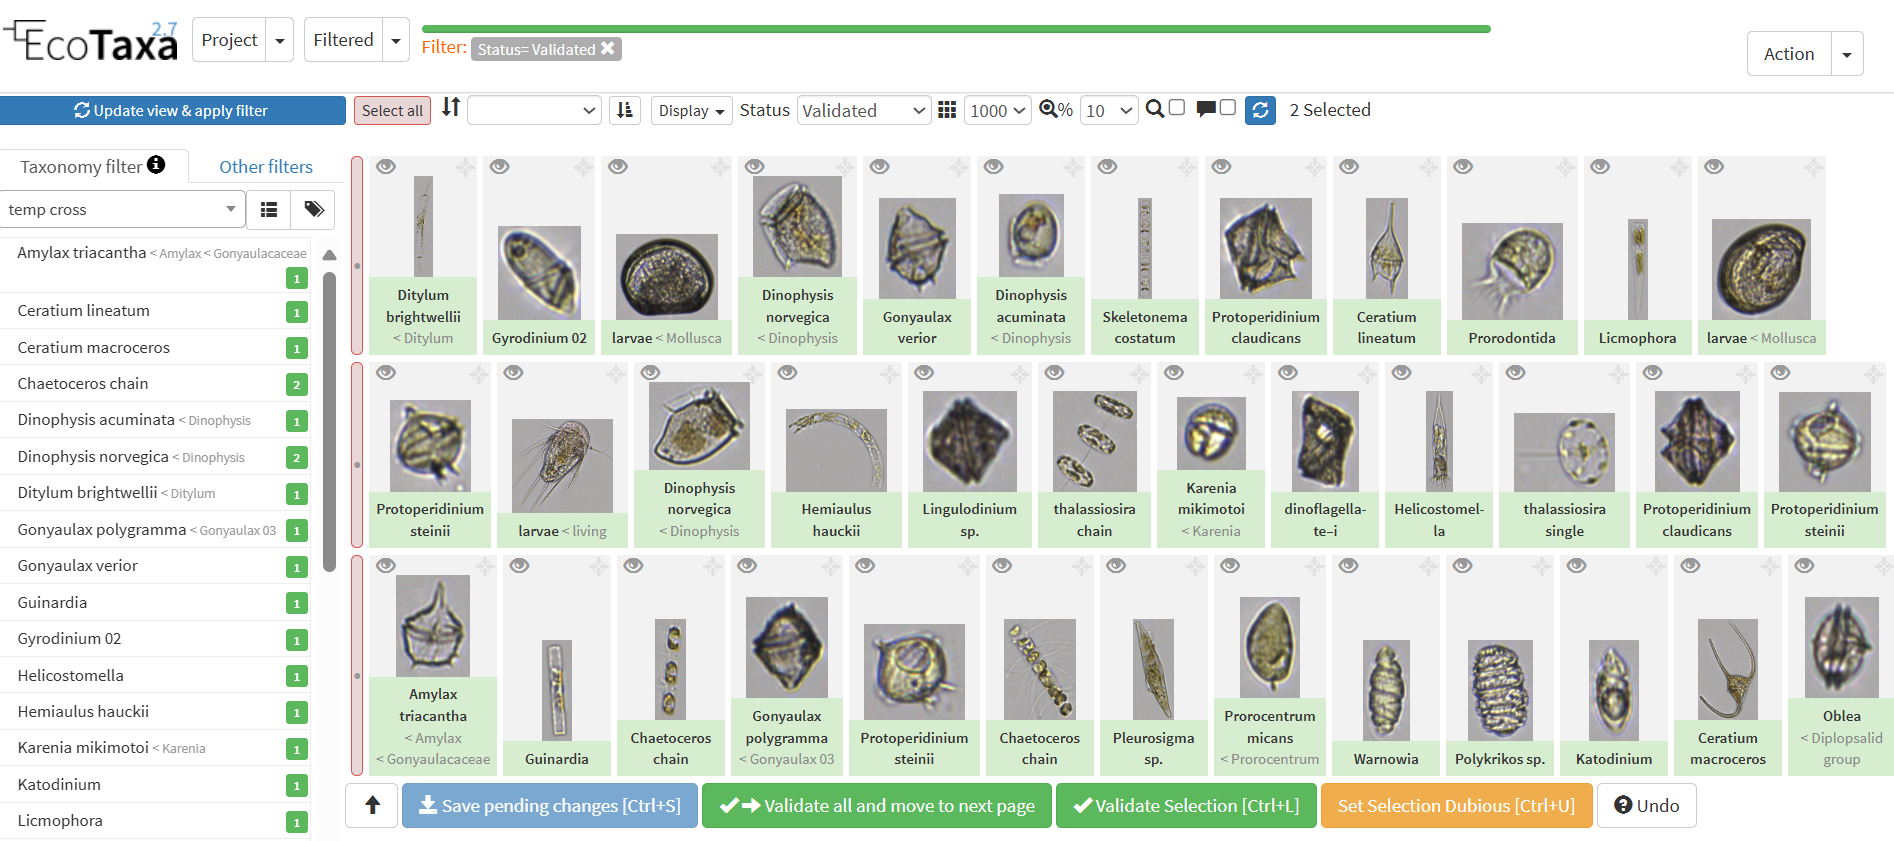Screen dimensions: 1894x841
Task: Click the eye icon on Skeletonema costatum image
Action: coord(1107,167)
